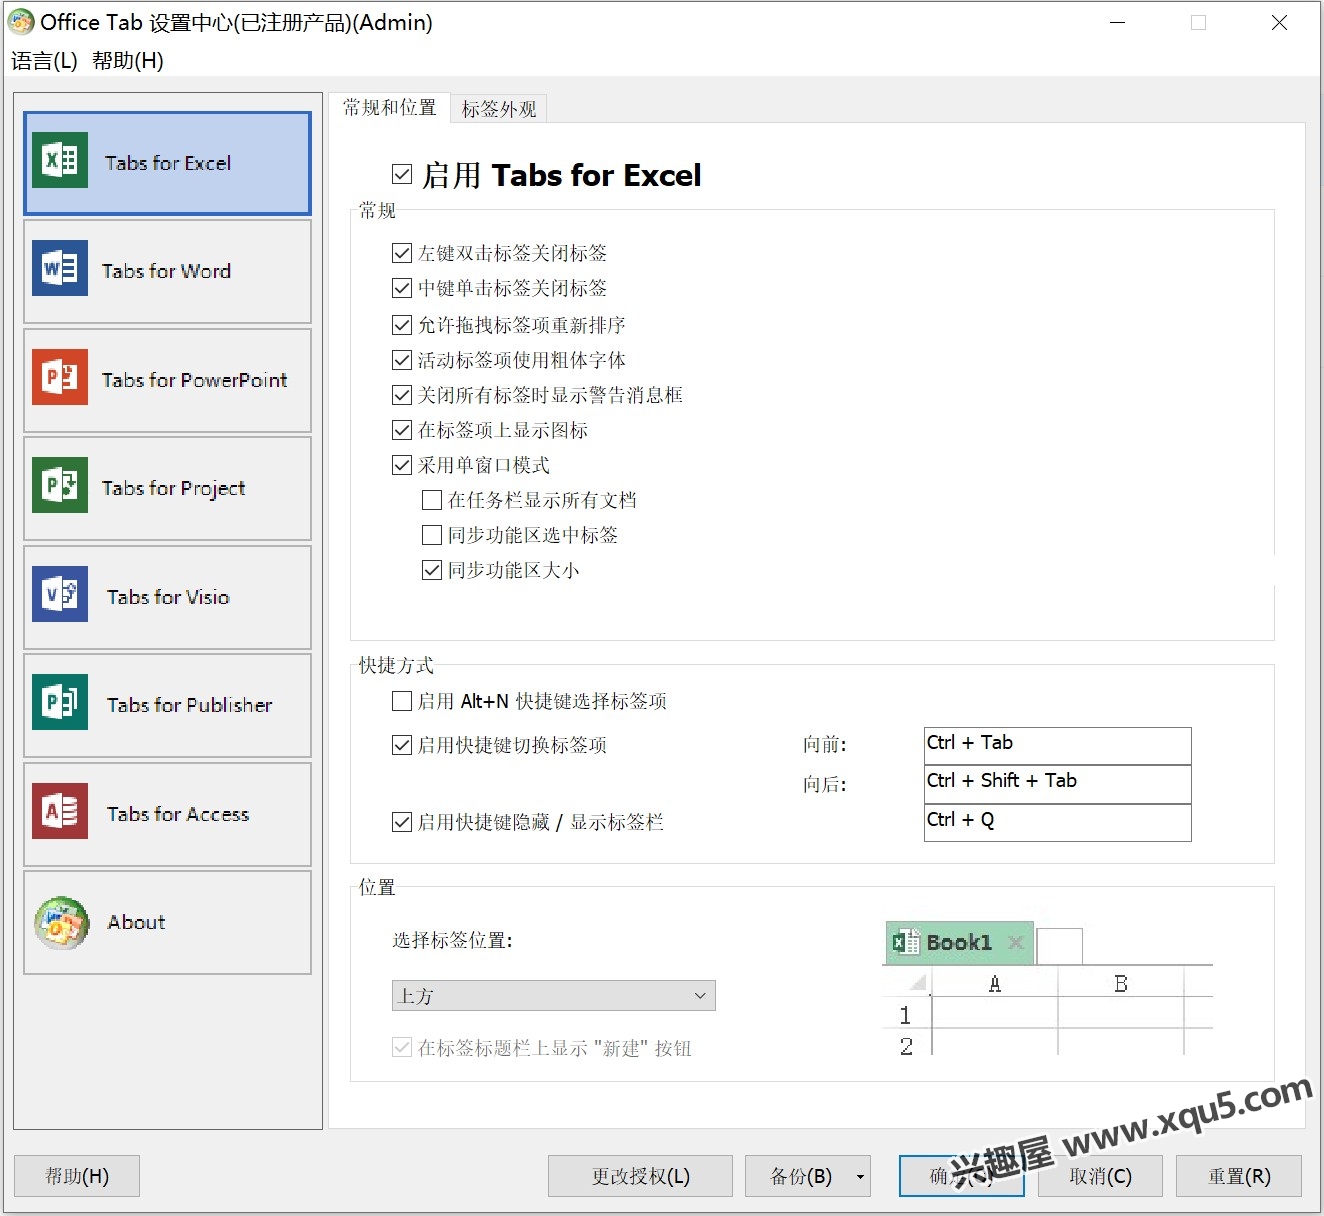Viewport: 1324px width, 1216px height.
Task: Click the 重置(R) button
Action: point(1239,1176)
